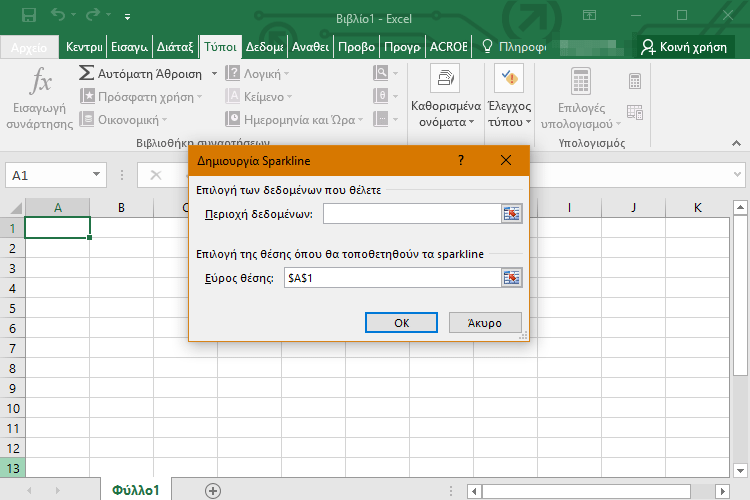Expand the Αυτόματη Άθροιση dropdown arrow
Screen dimensions: 750x500
tap(214, 74)
